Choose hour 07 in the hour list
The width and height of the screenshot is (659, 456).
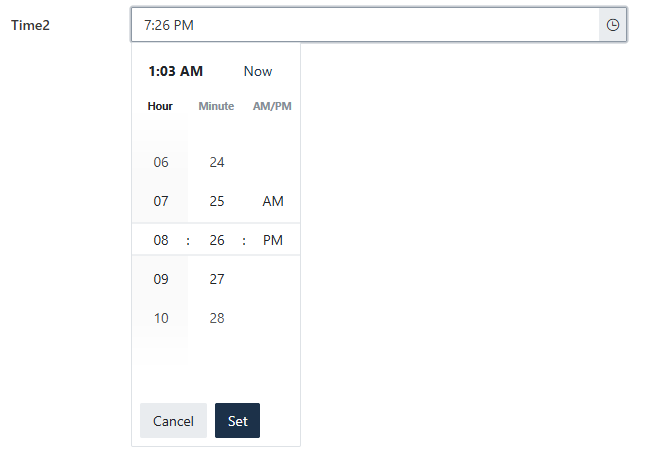point(161,201)
